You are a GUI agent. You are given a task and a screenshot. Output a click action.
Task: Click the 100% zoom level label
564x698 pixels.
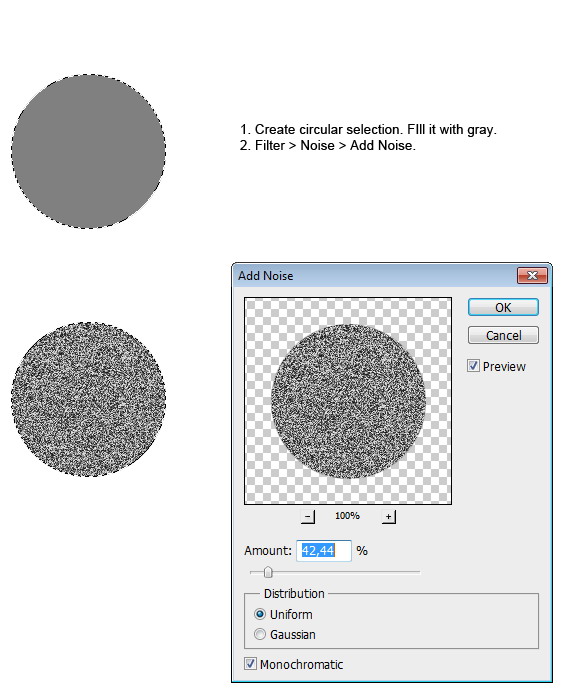(347, 515)
